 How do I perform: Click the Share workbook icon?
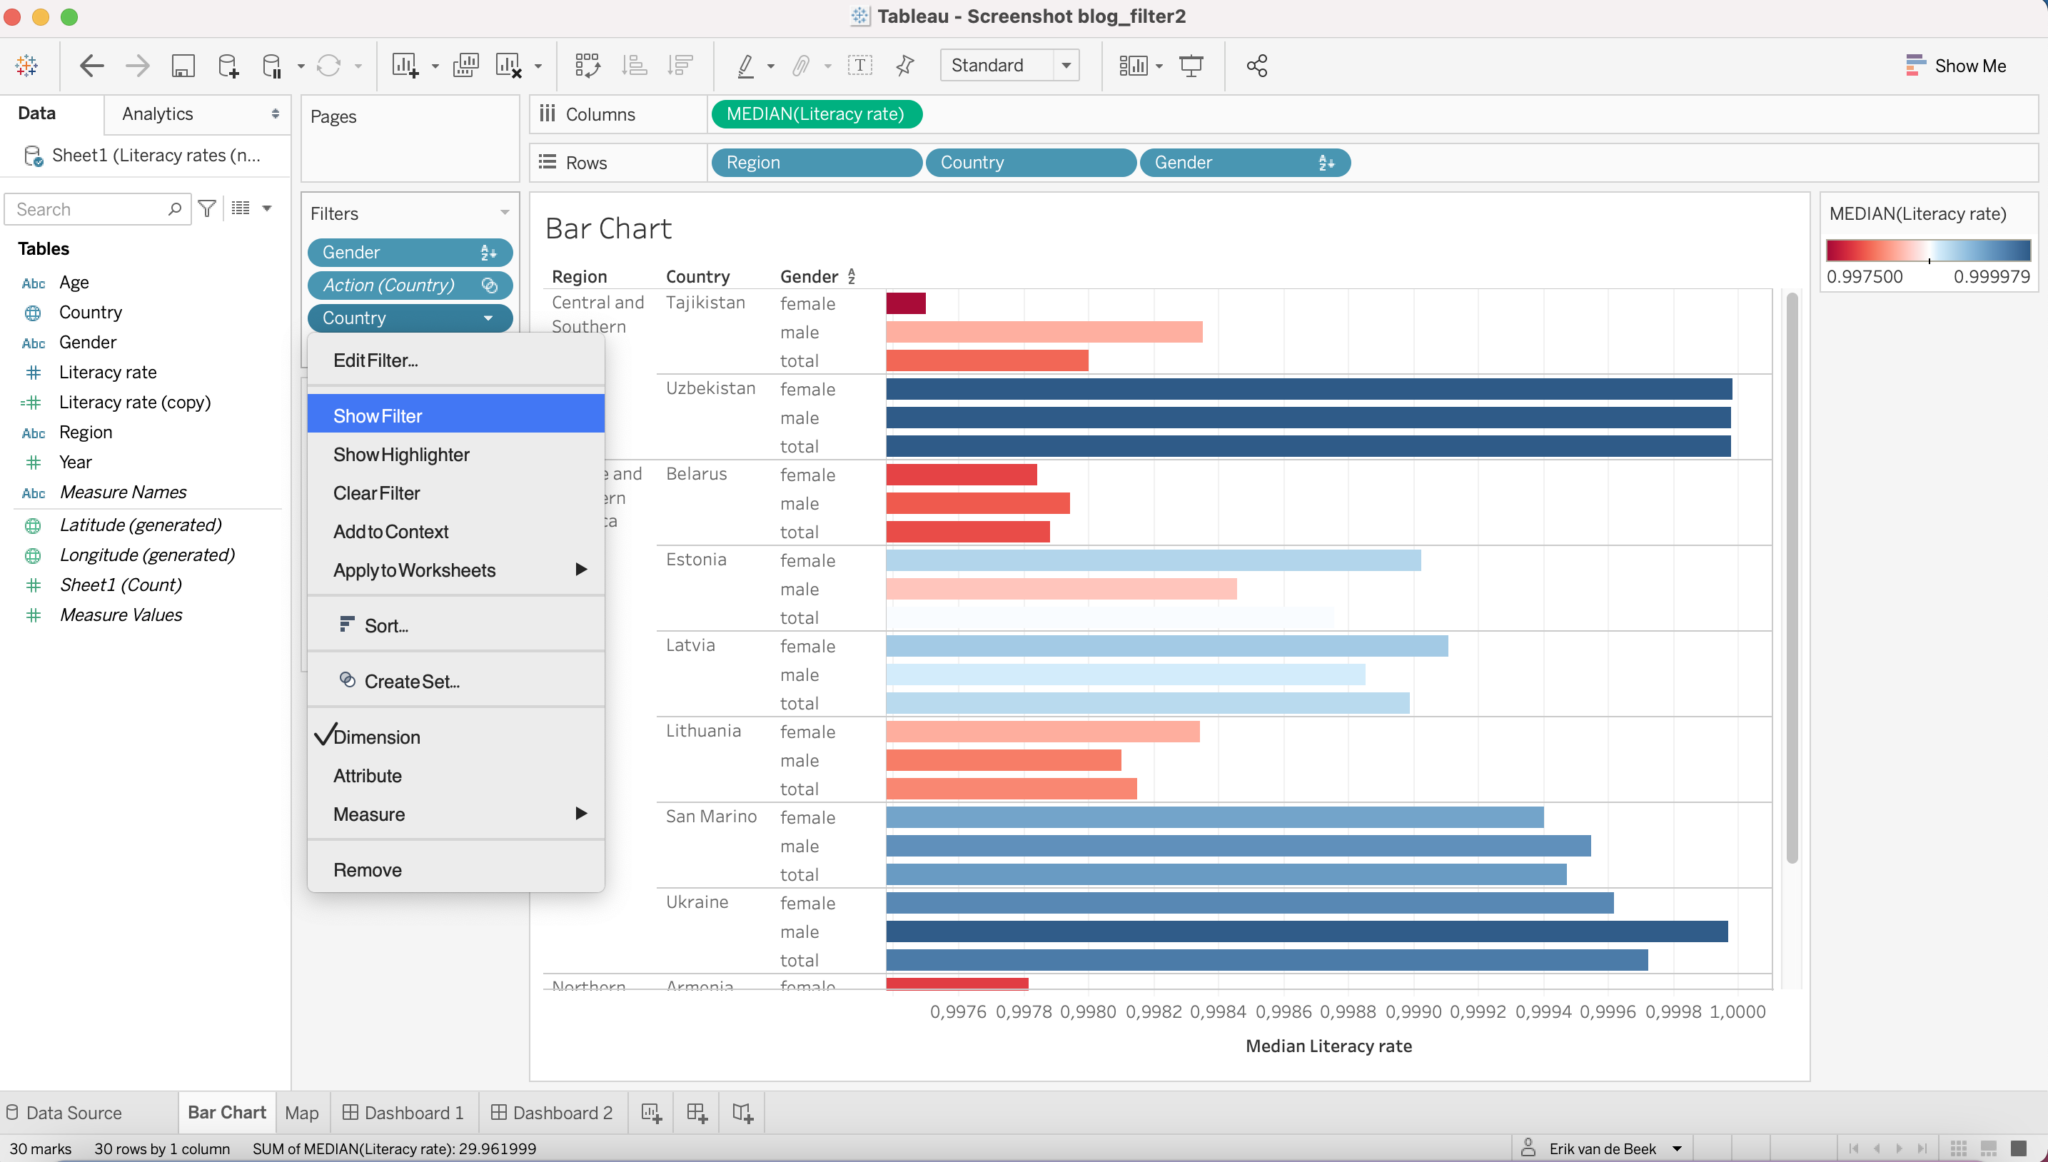1256,65
